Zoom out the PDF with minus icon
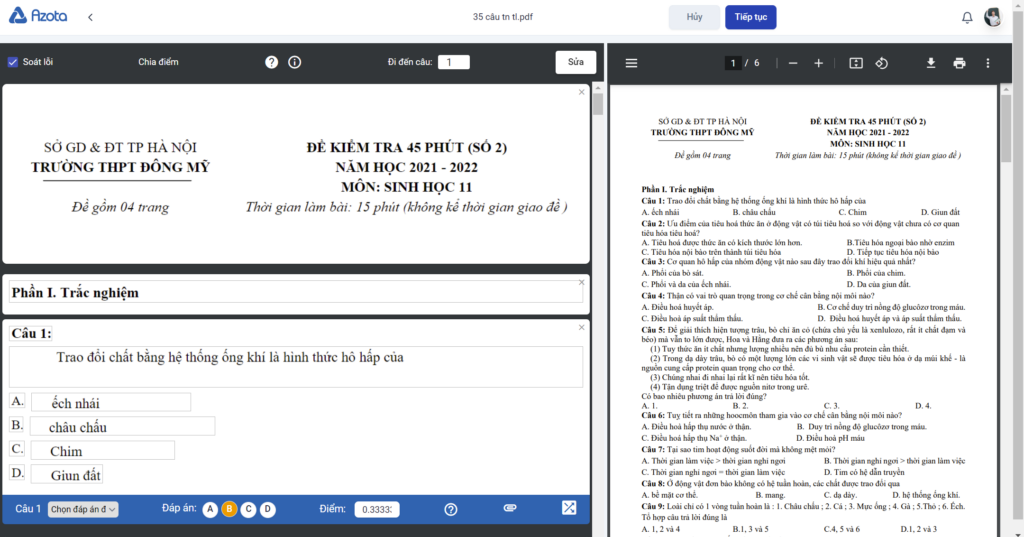Image resolution: width=1024 pixels, height=537 pixels. [793, 63]
